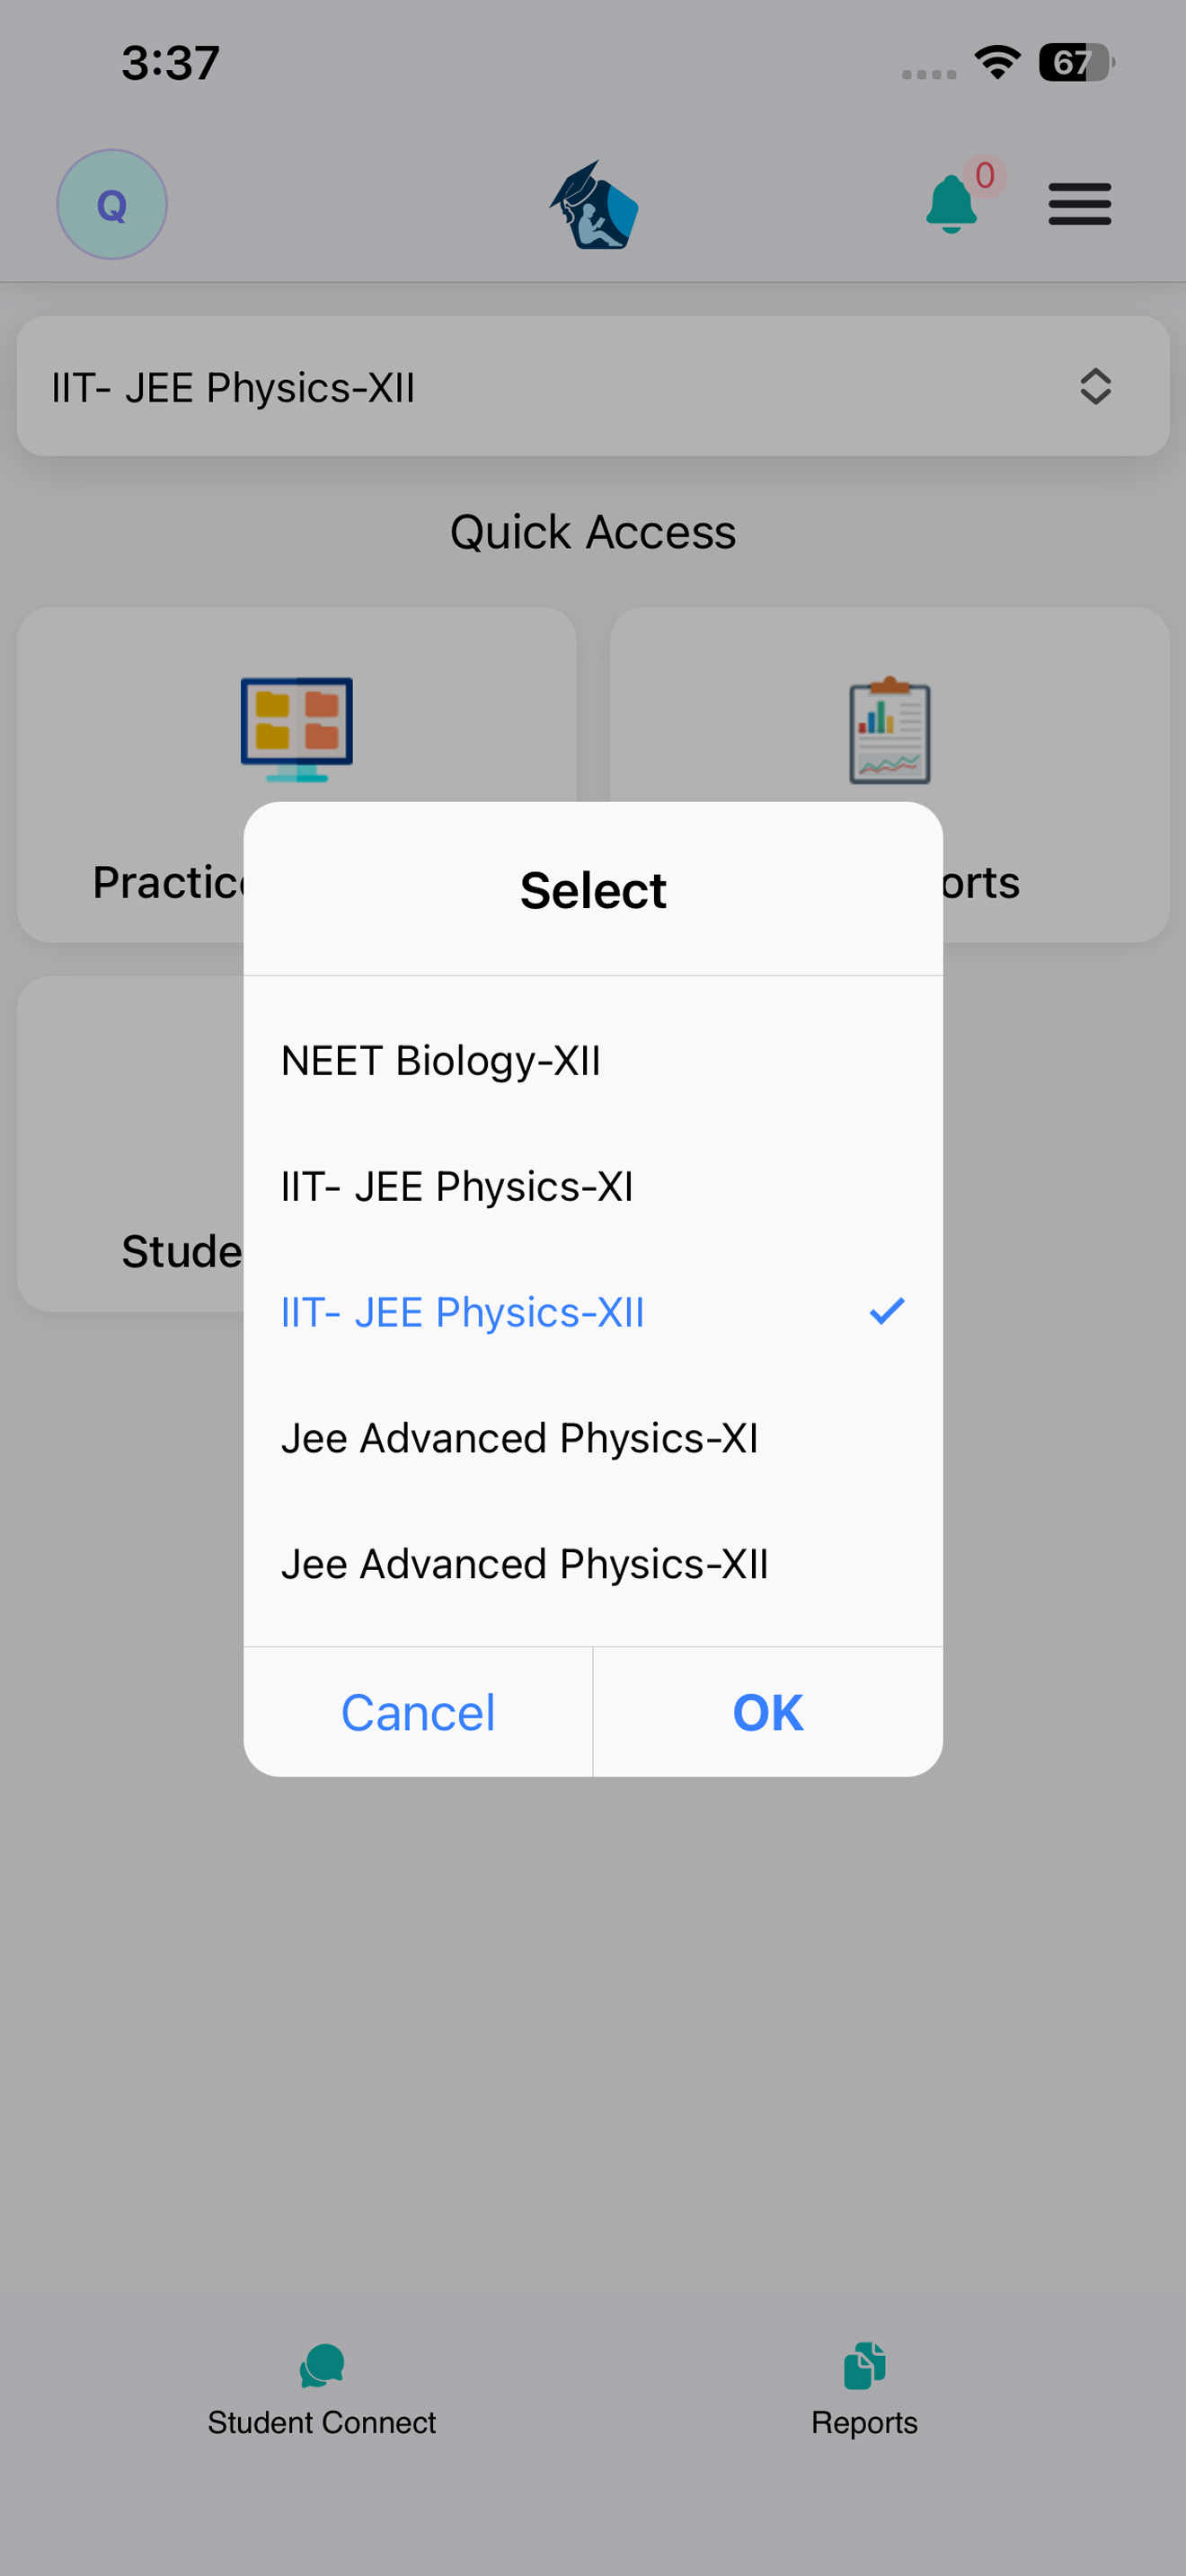This screenshot has height=2576, width=1186.
Task: Open the hamburger menu
Action: (1079, 204)
